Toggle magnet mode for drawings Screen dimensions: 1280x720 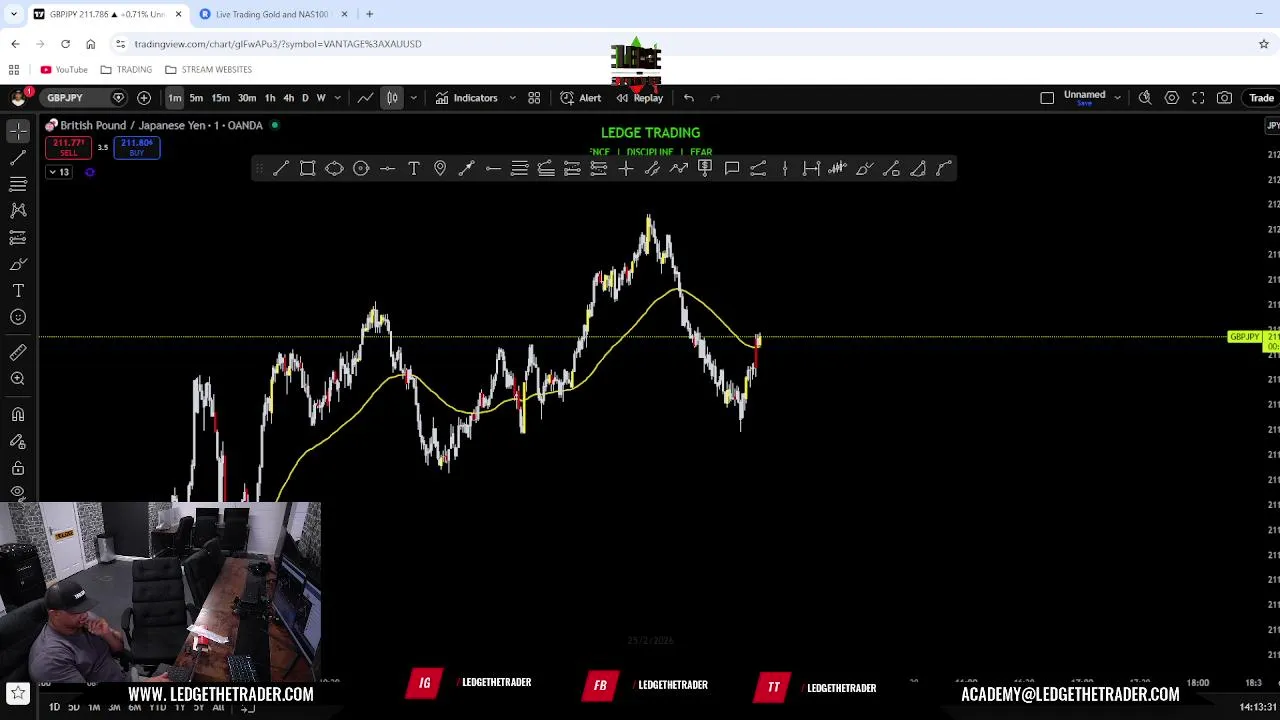point(18,414)
